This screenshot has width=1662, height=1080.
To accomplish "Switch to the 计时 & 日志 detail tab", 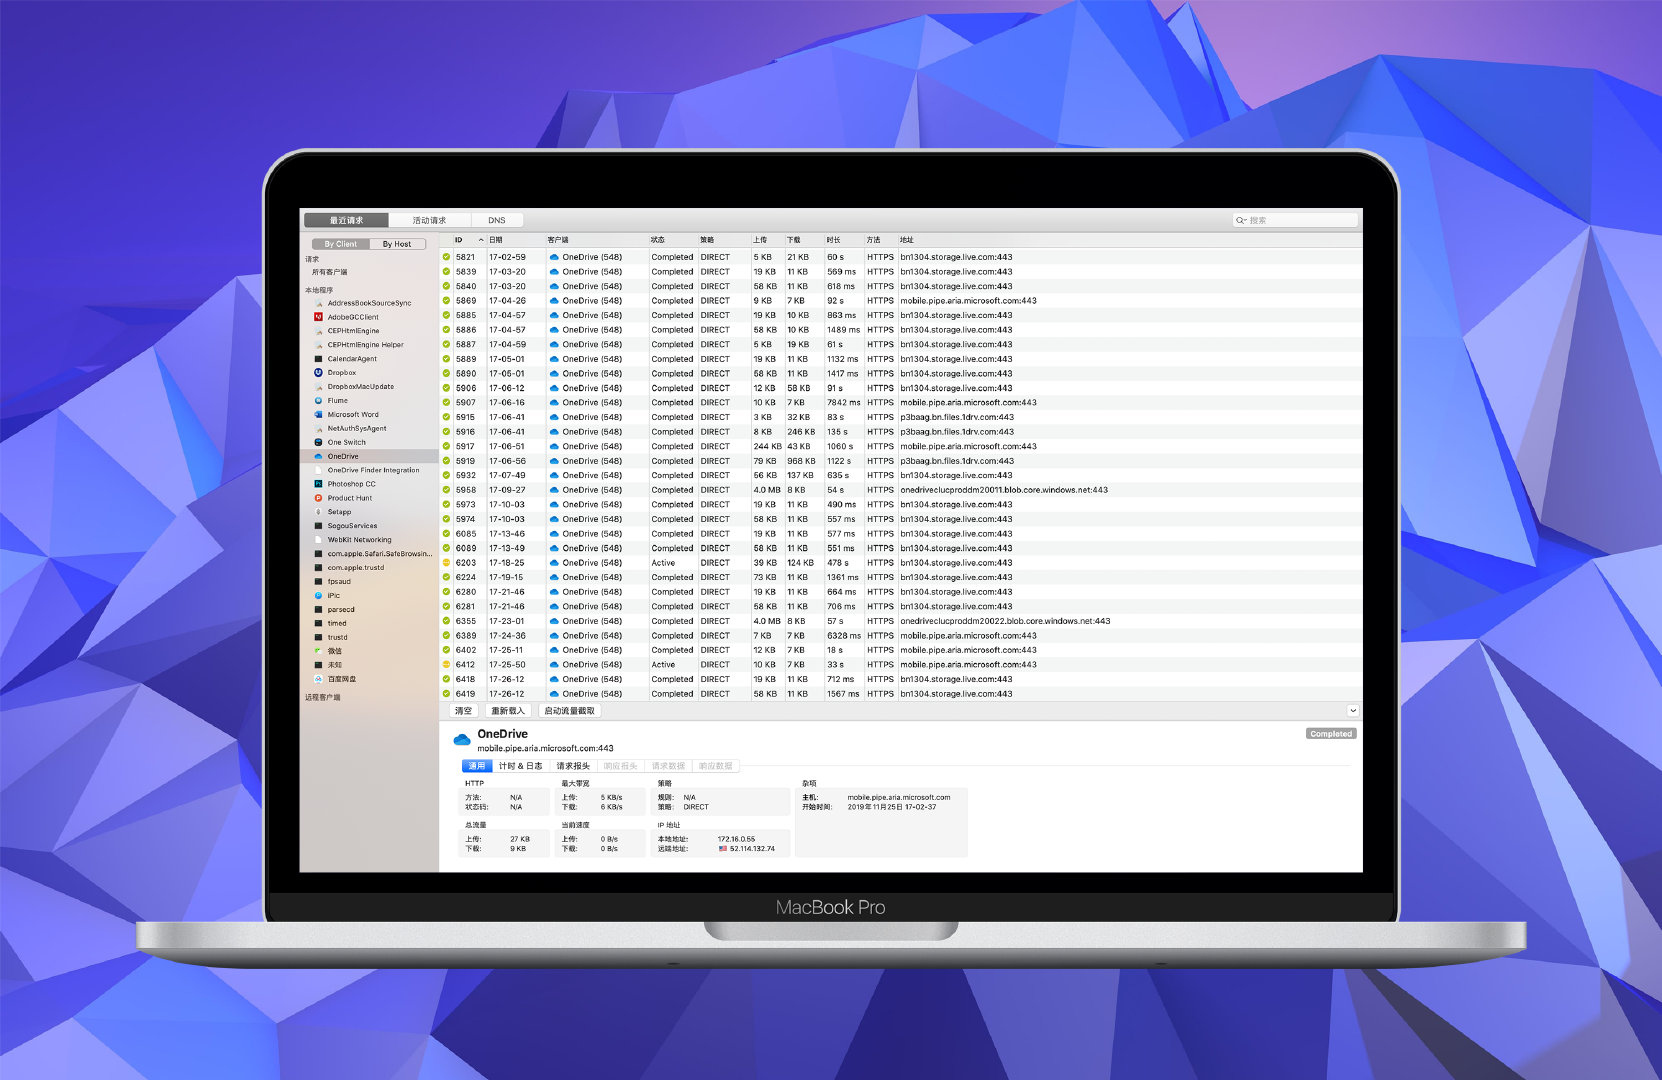I will pyautogui.click(x=520, y=766).
